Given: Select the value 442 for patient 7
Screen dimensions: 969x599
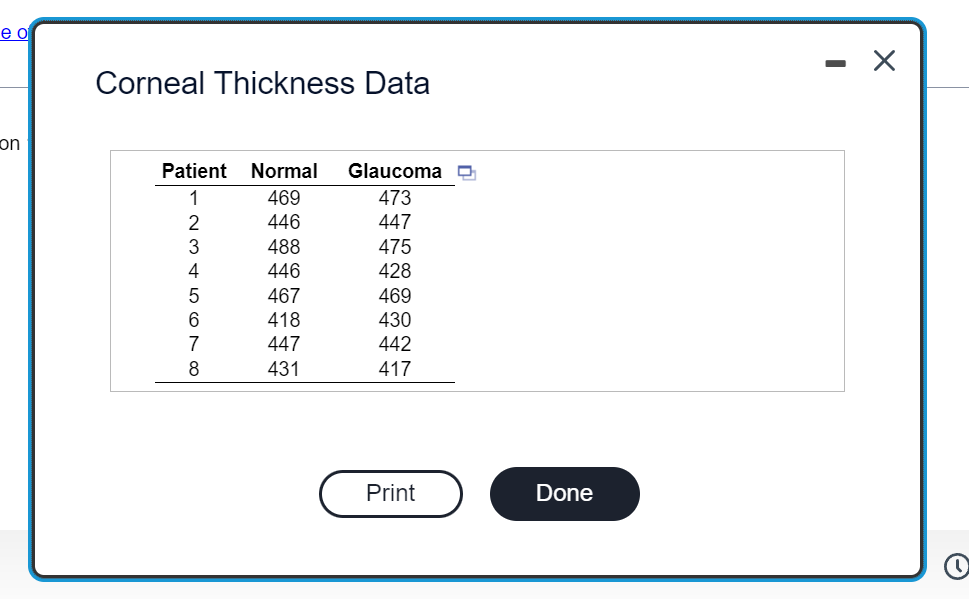Looking at the screenshot, I should (394, 344).
